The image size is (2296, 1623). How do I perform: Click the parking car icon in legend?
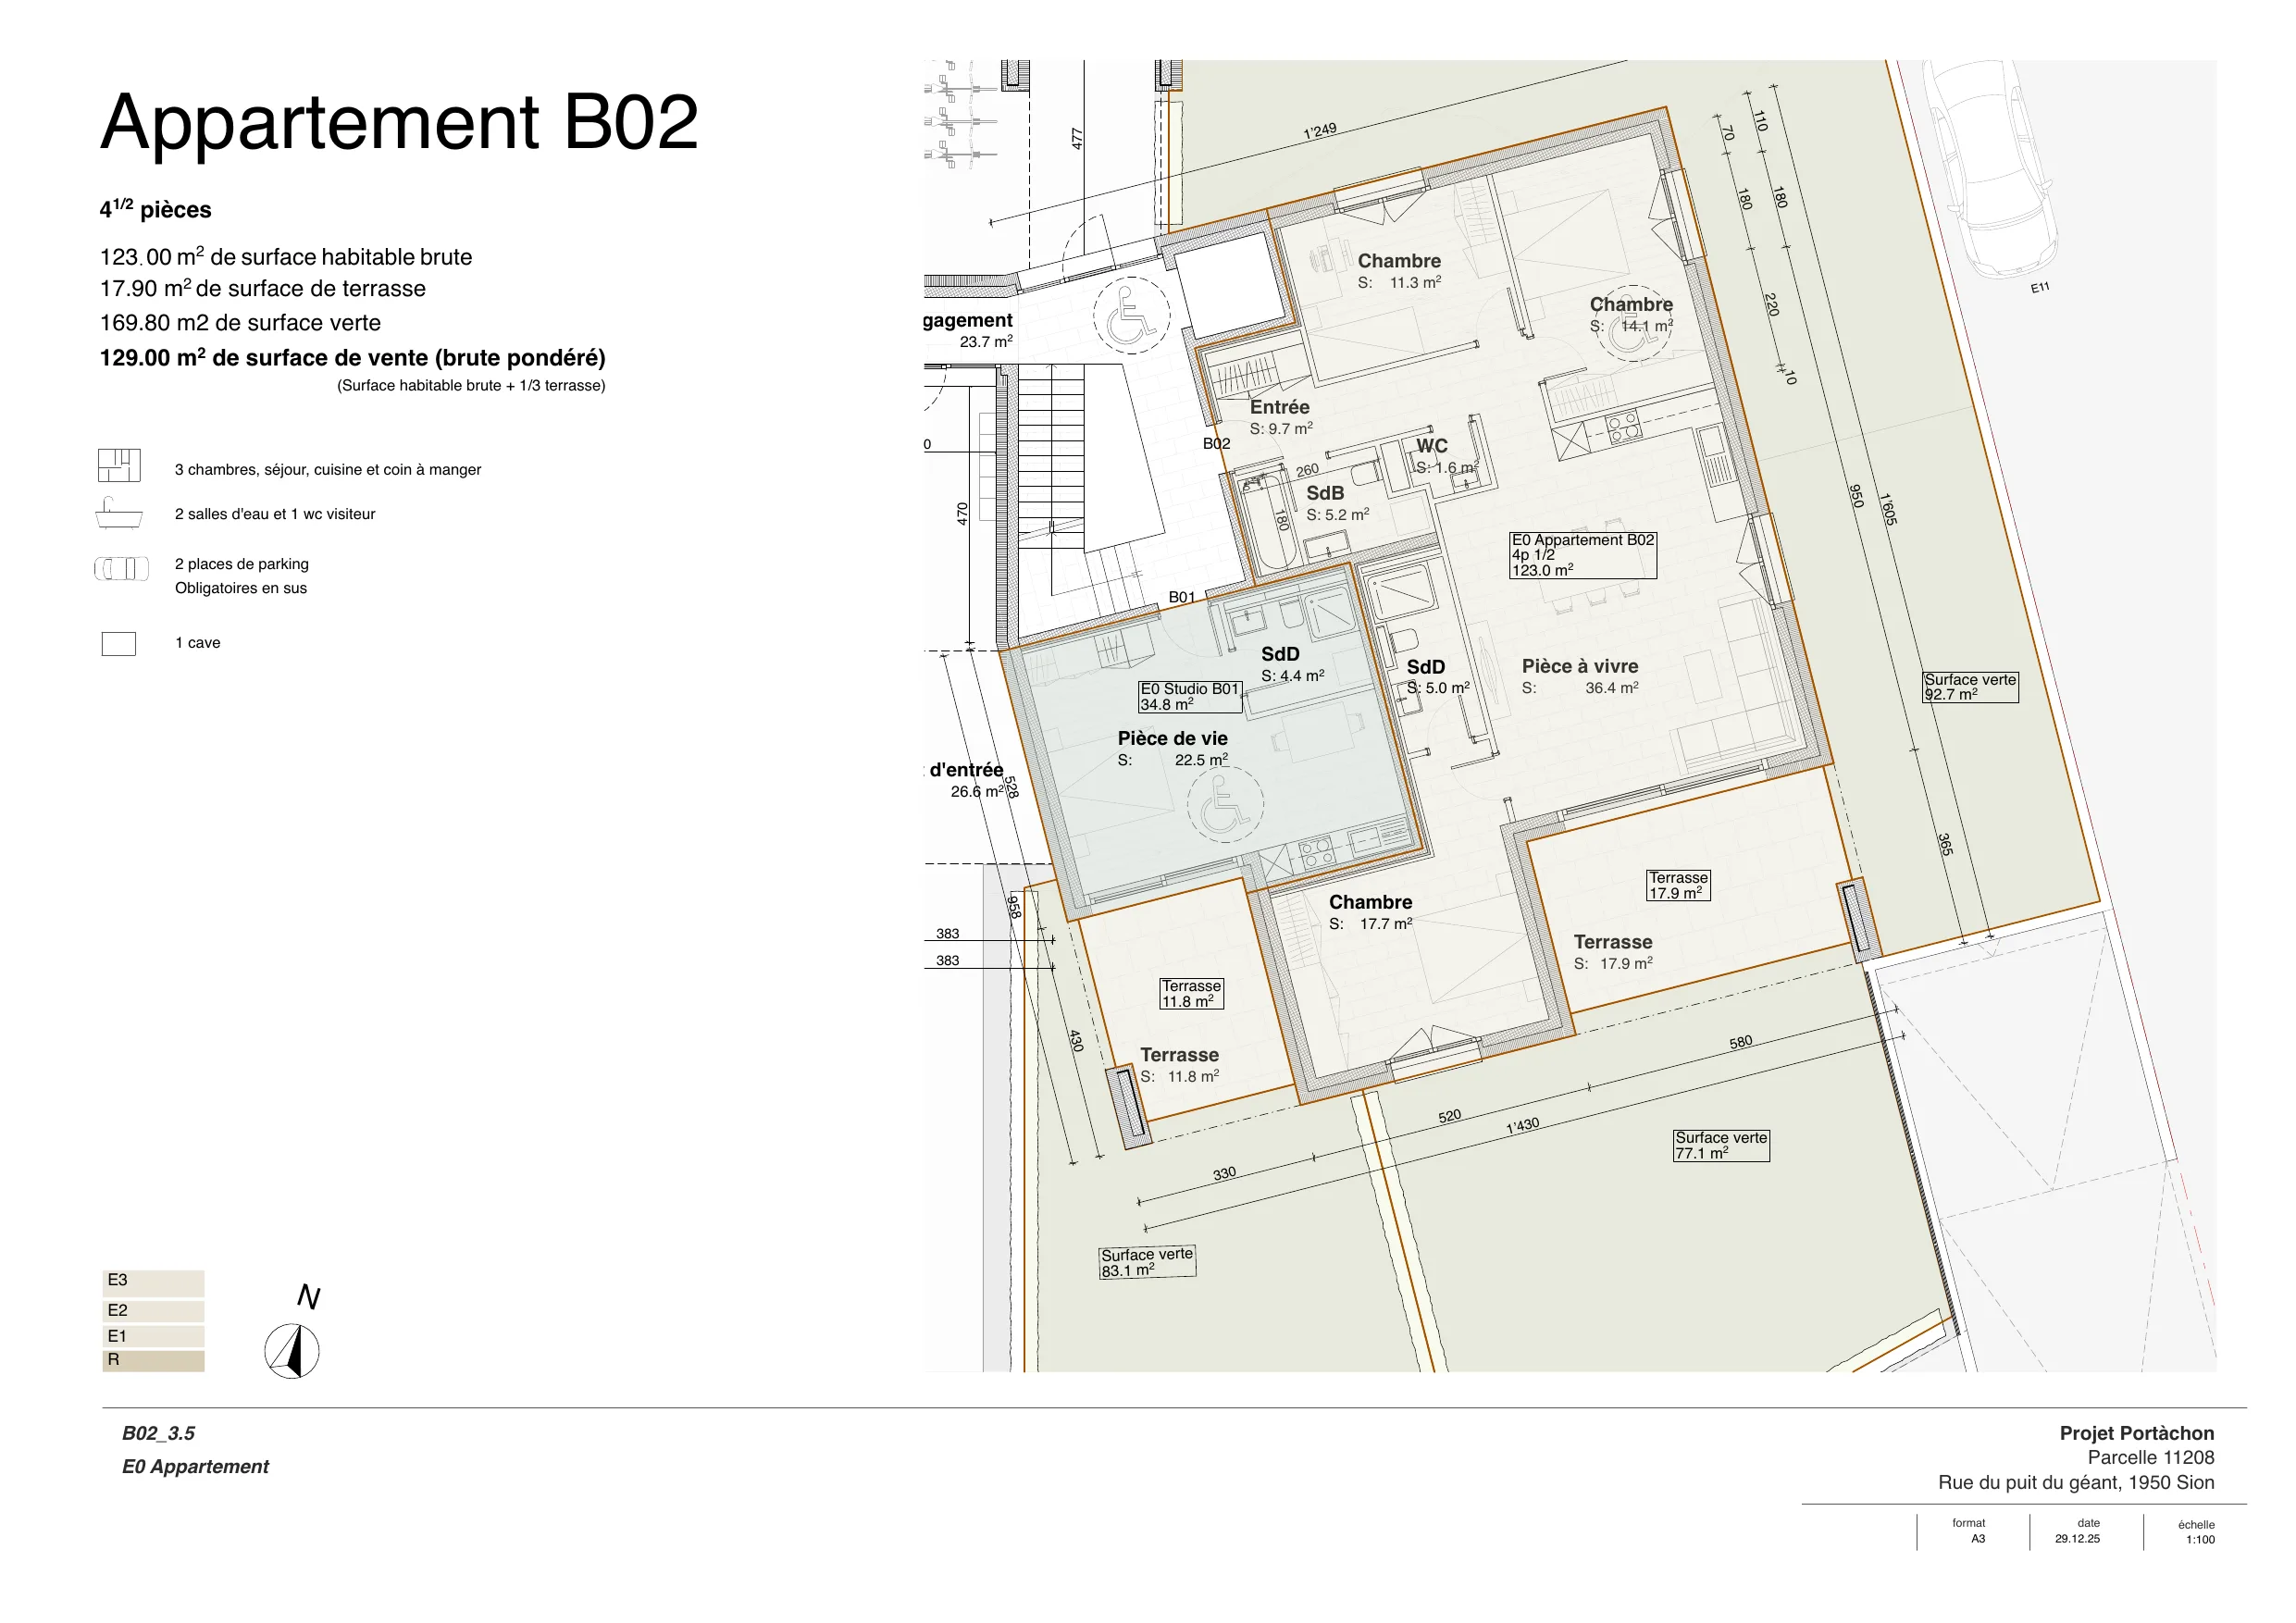[x=121, y=569]
